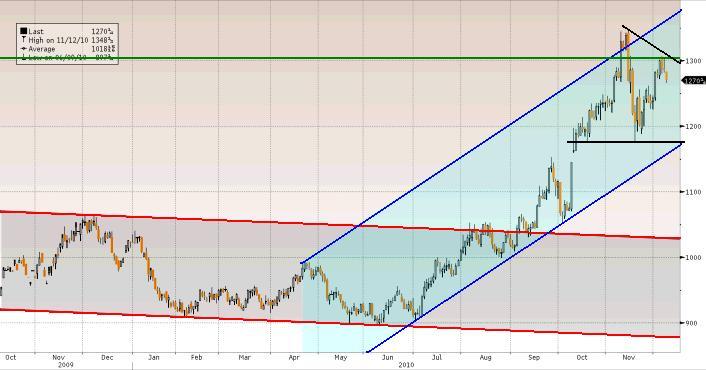Click the lower red channel line

pos(340,323)
